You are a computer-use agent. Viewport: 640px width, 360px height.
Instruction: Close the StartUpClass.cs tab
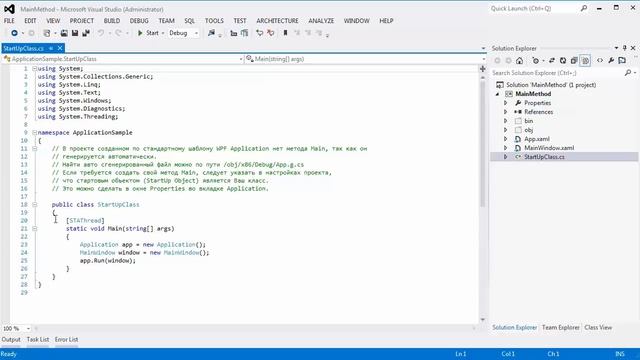coord(60,48)
